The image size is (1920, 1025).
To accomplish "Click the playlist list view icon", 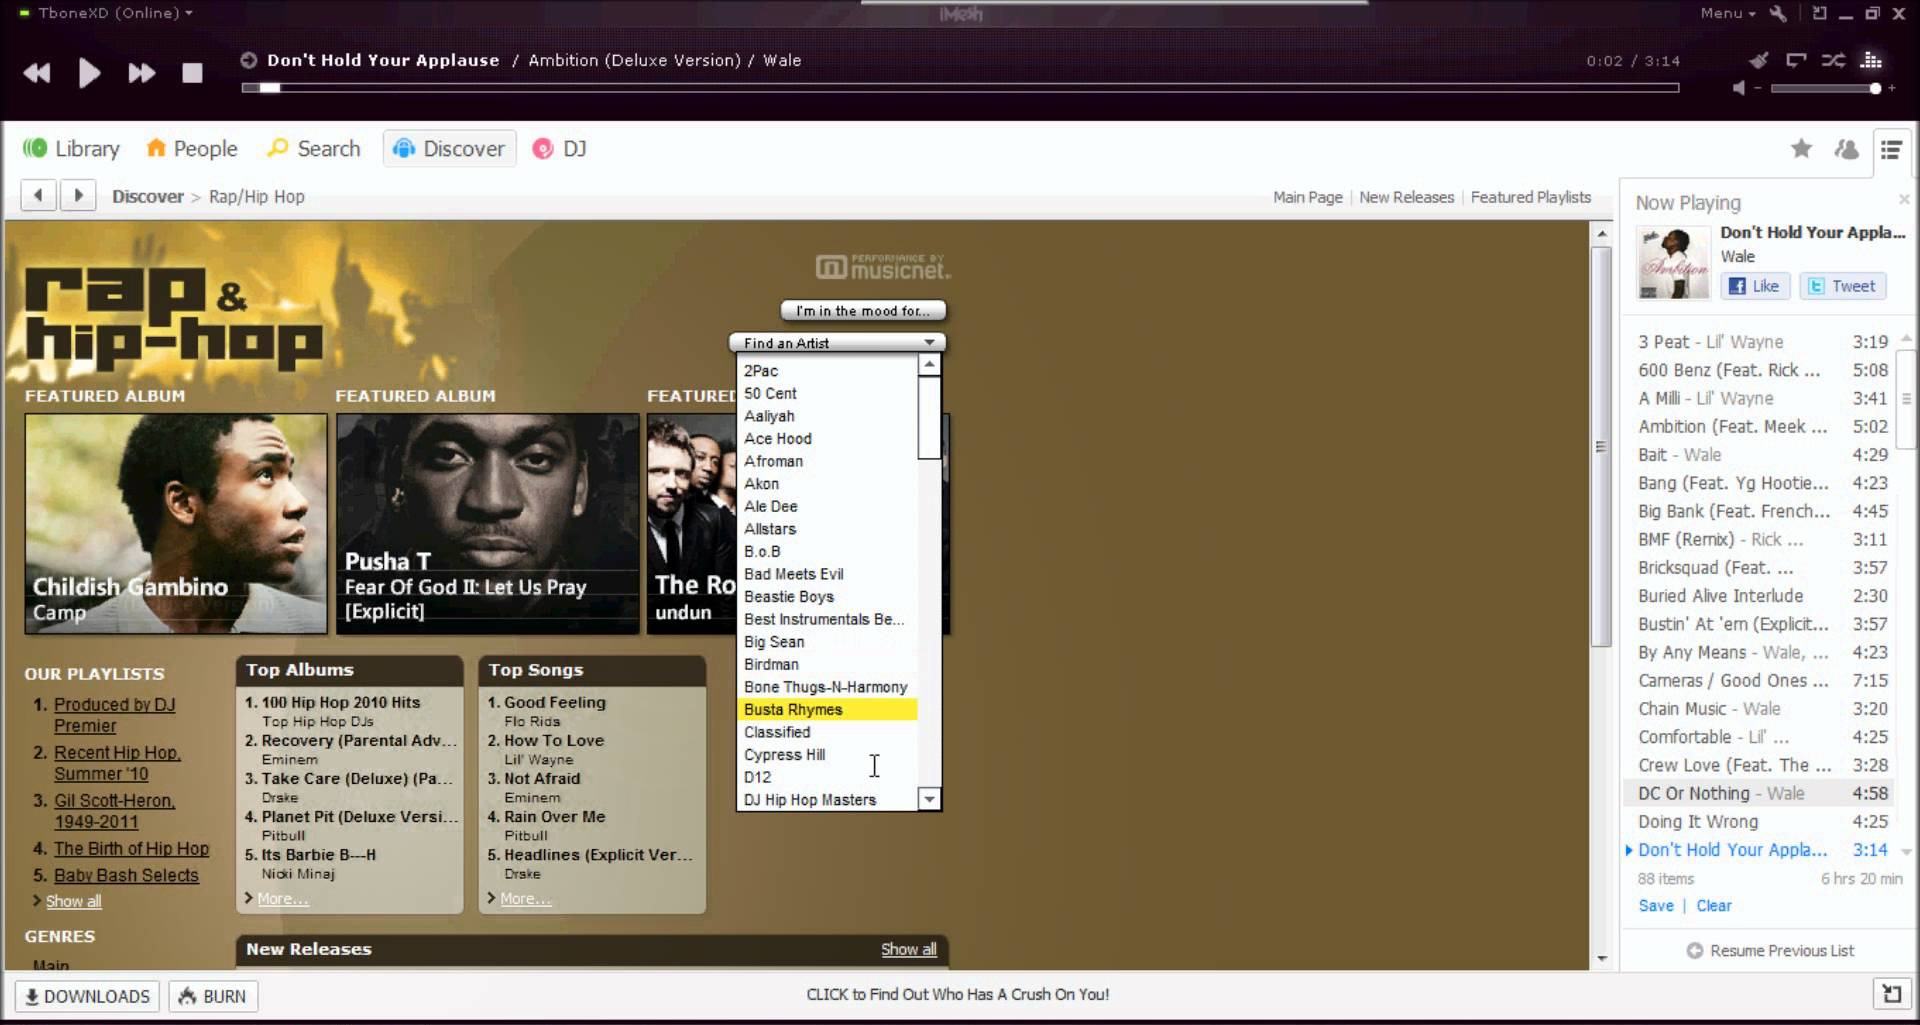I will point(1890,149).
